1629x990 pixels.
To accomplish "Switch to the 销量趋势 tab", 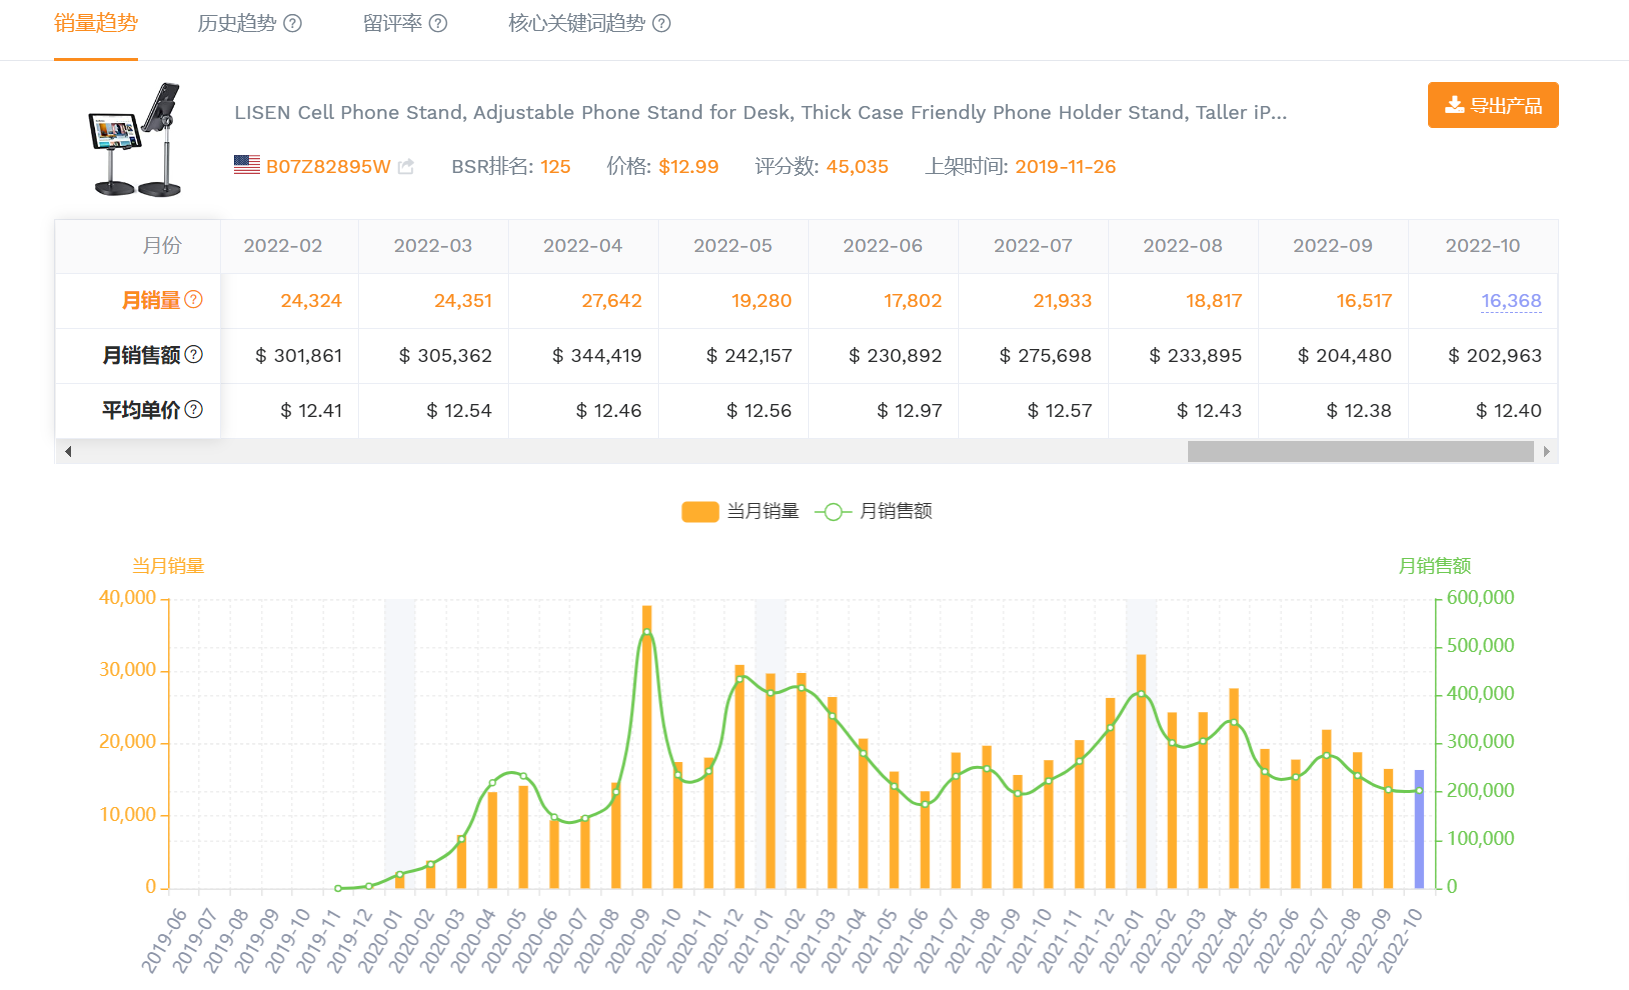I will tap(96, 23).
